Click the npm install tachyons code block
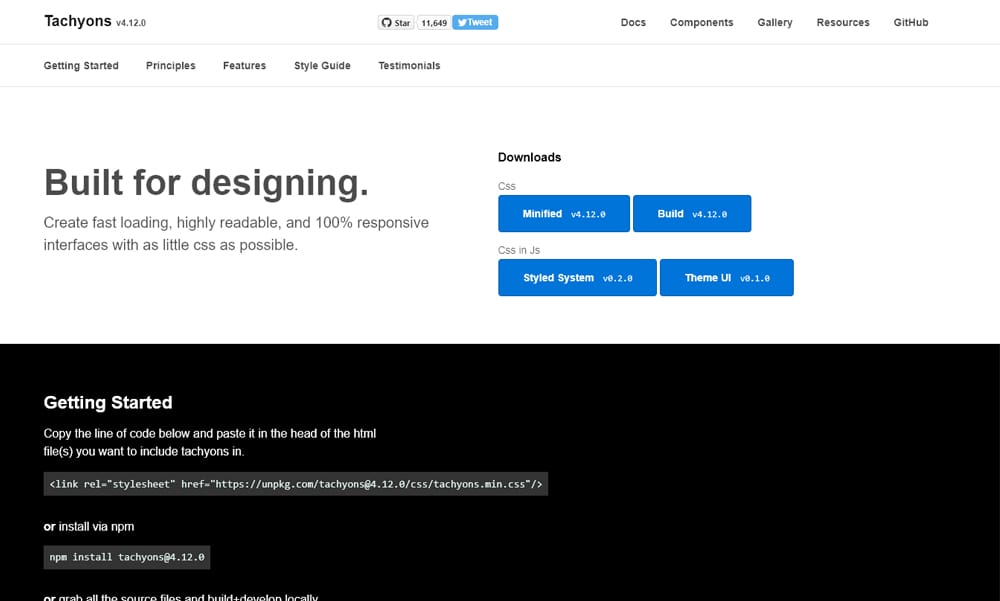 (x=127, y=557)
